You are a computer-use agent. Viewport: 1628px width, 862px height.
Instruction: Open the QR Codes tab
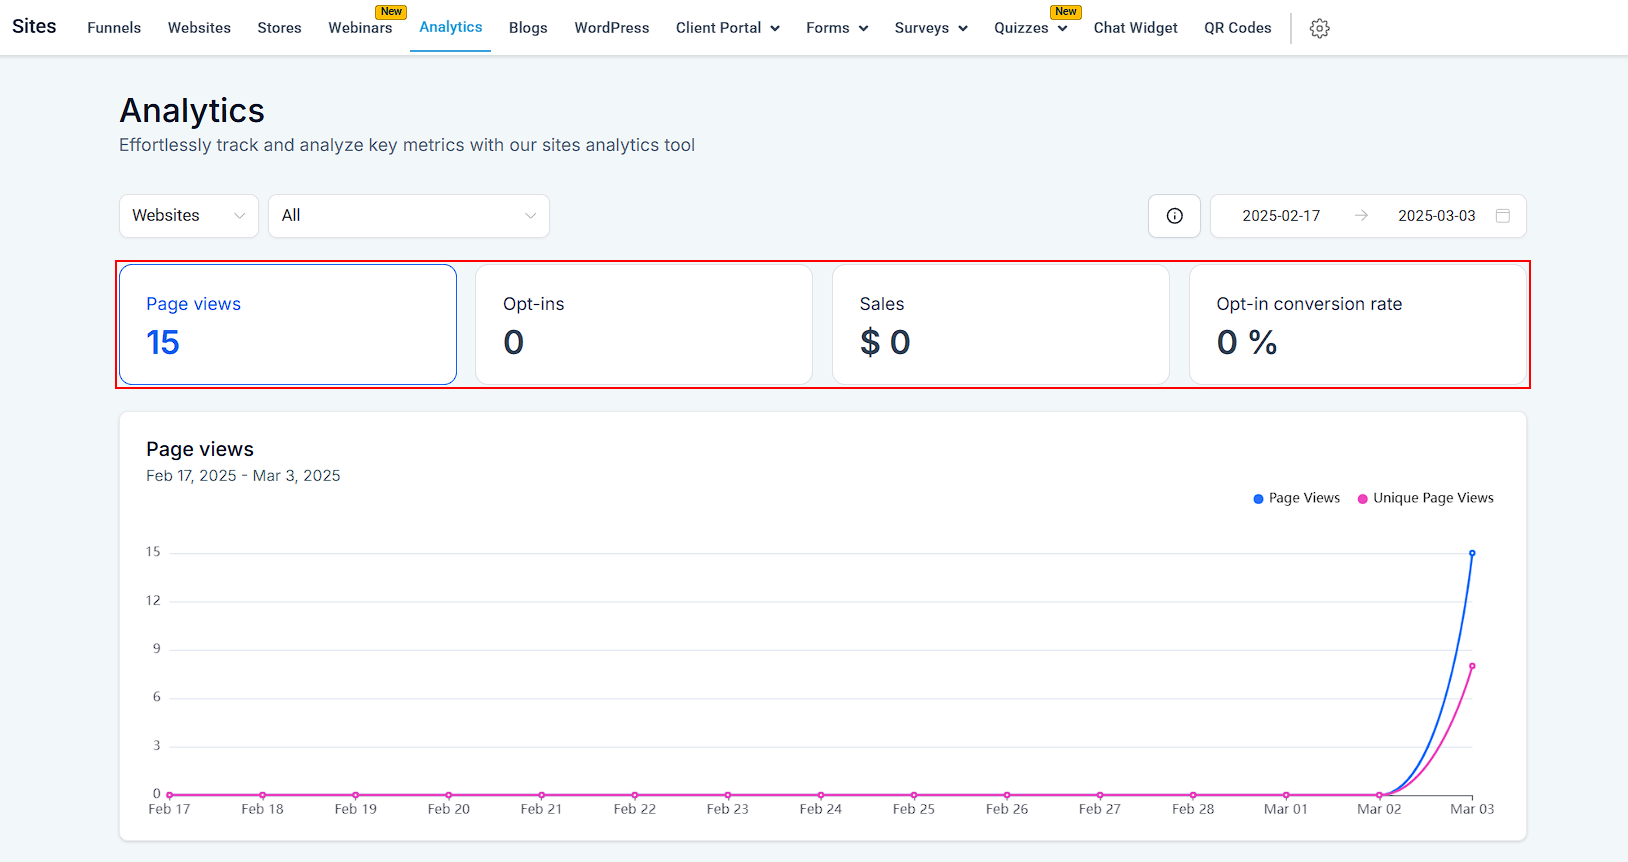click(x=1237, y=28)
